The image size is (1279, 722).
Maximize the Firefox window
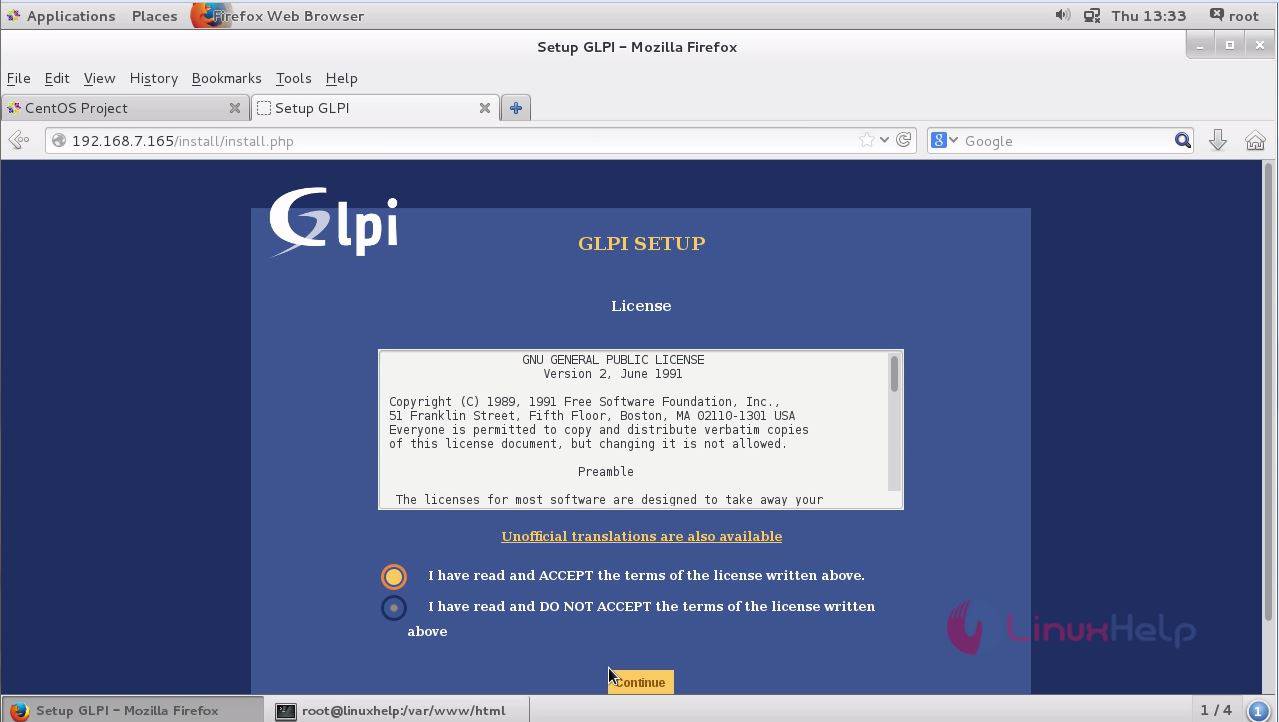click(x=1230, y=45)
